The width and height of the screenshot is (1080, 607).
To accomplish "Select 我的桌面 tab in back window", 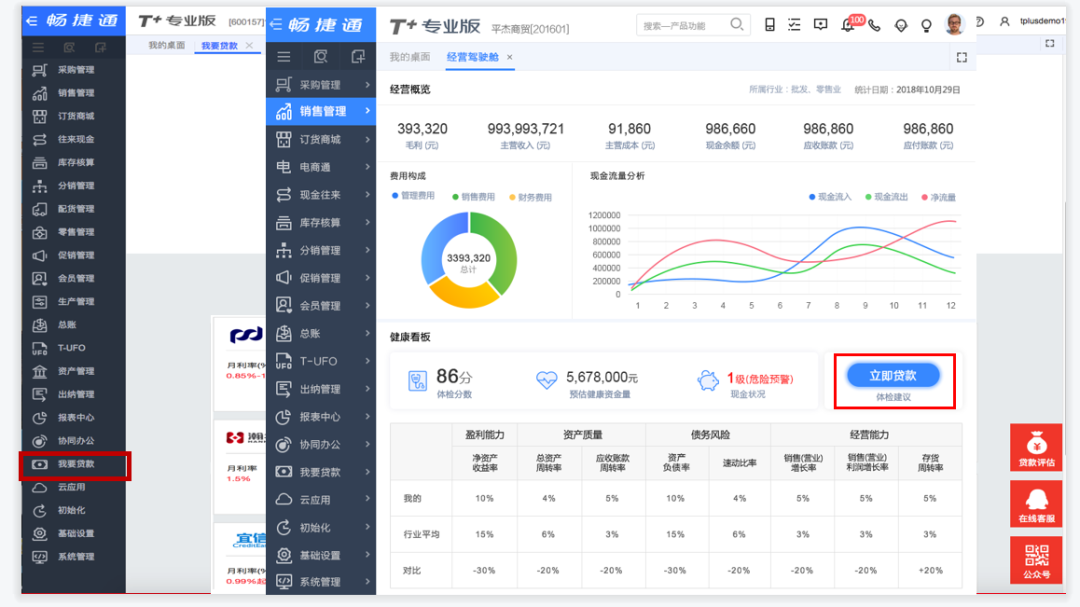I will 167,45.
